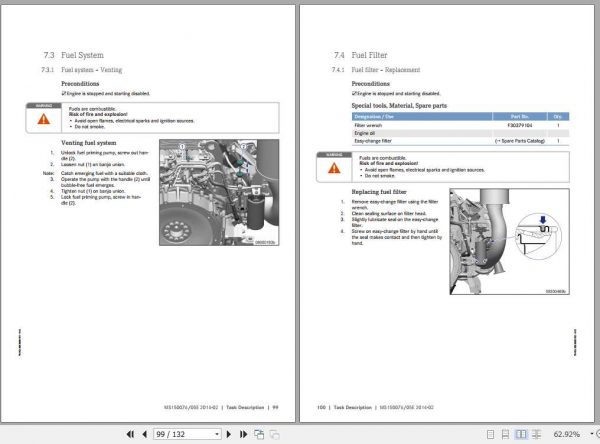Click the greyed-out next view icon
Screen dimensions: 600x444
(274, 434)
